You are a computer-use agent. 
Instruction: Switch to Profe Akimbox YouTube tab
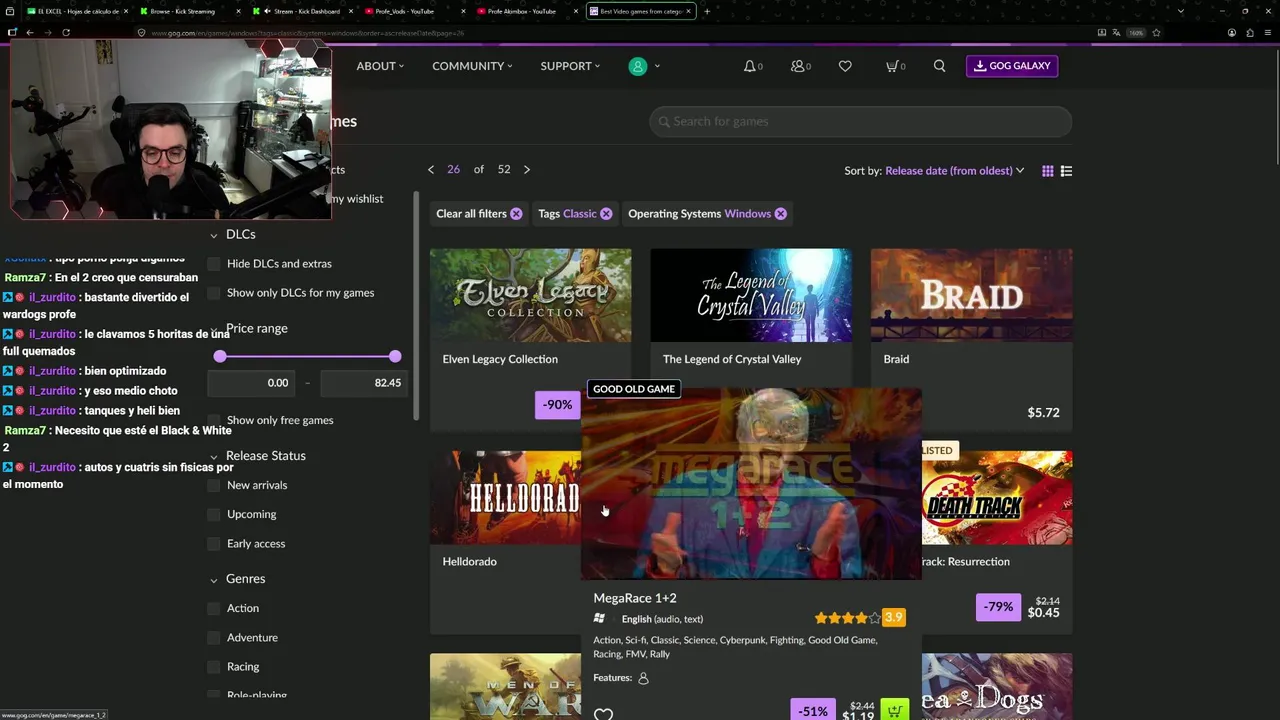tap(525, 11)
